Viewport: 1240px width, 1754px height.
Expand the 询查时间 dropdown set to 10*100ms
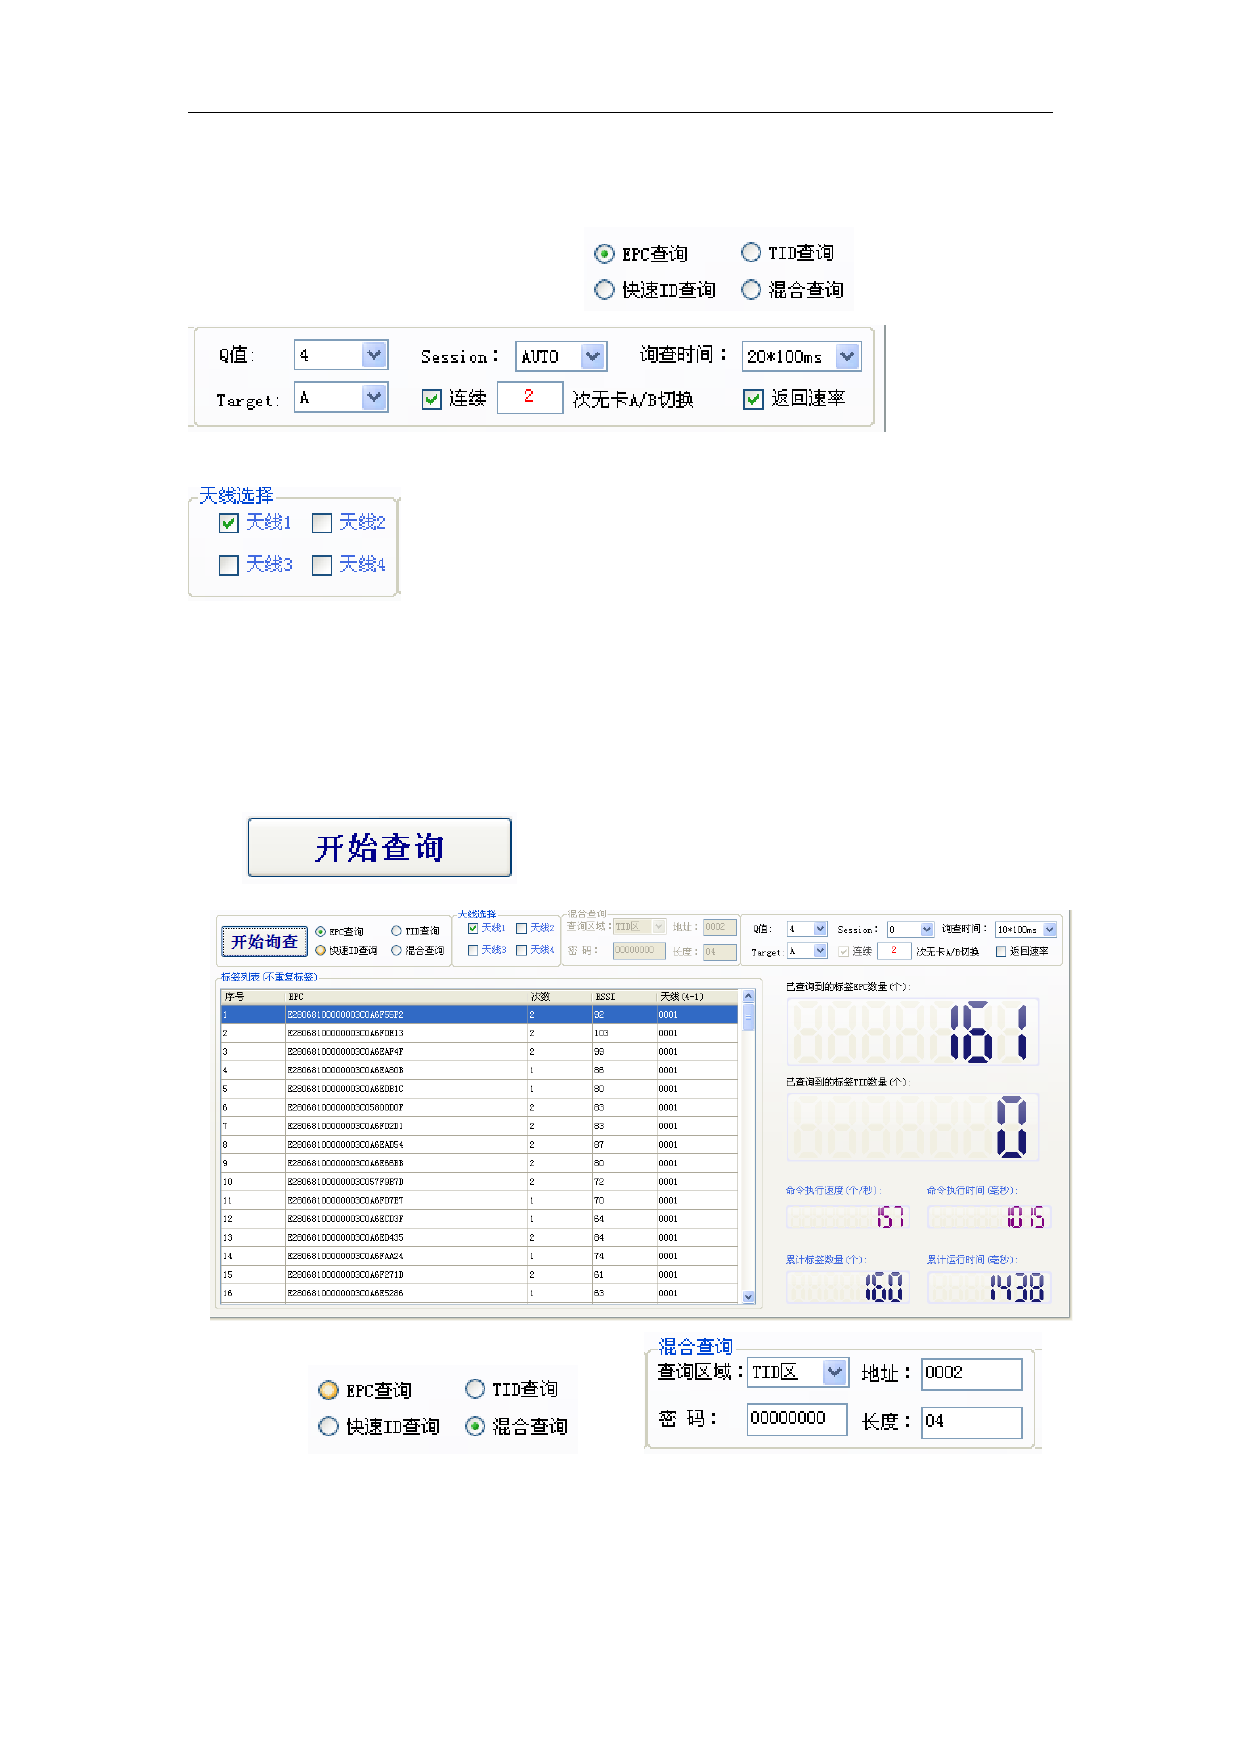click(x=1049, y=929)
